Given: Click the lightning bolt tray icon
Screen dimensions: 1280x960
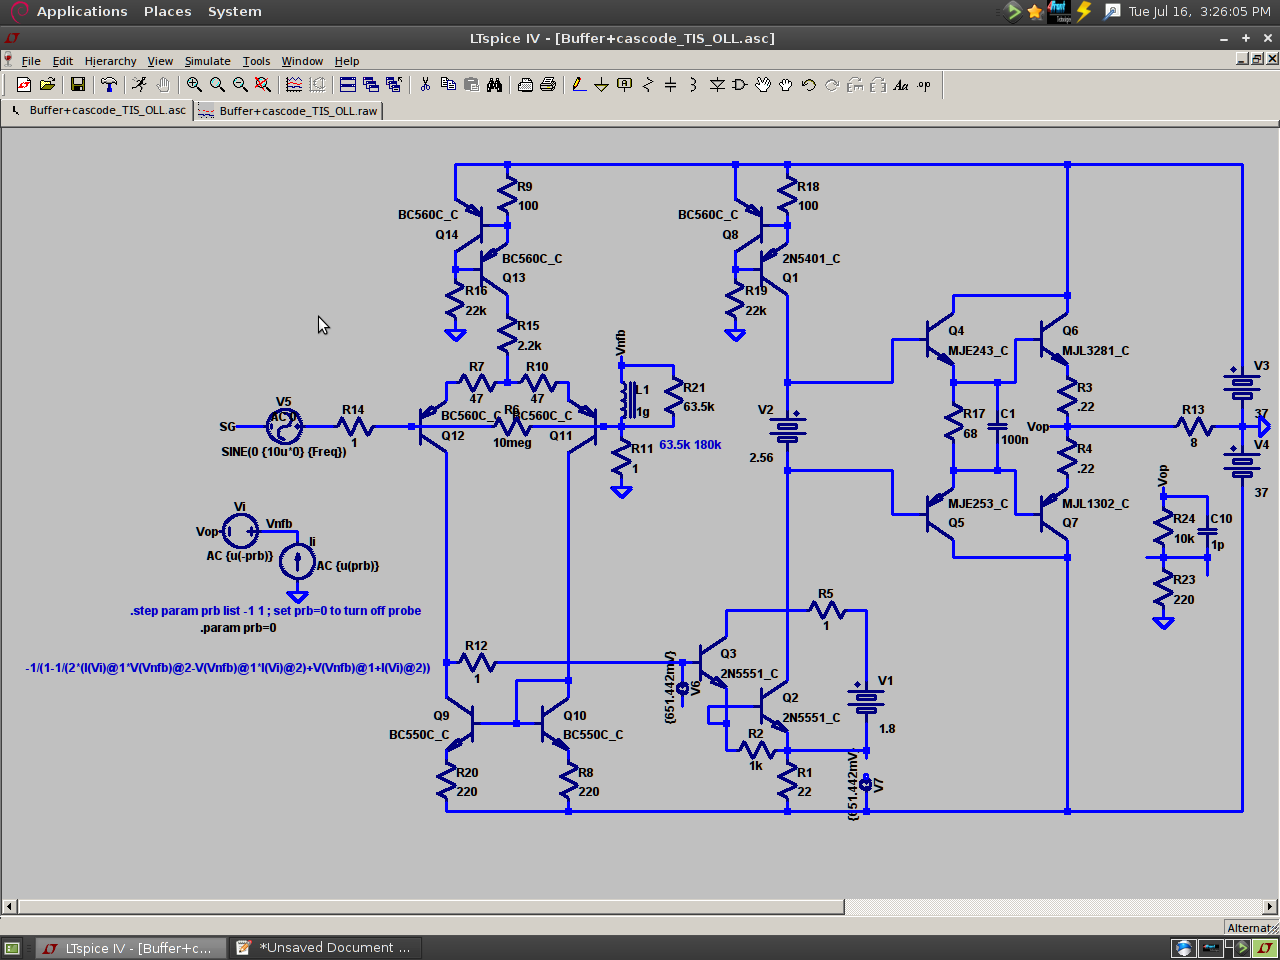Looking at the screenshot, I should click(1084, 11).
